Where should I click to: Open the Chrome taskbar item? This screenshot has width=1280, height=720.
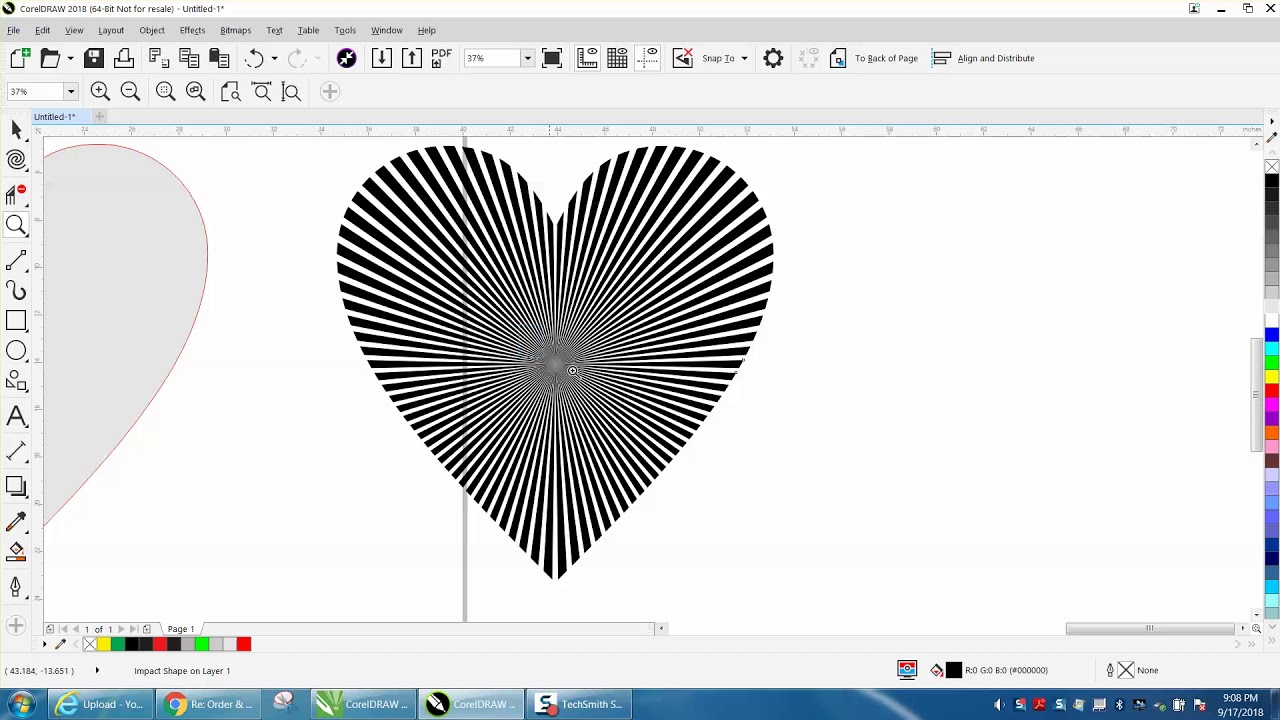(209, 704)
